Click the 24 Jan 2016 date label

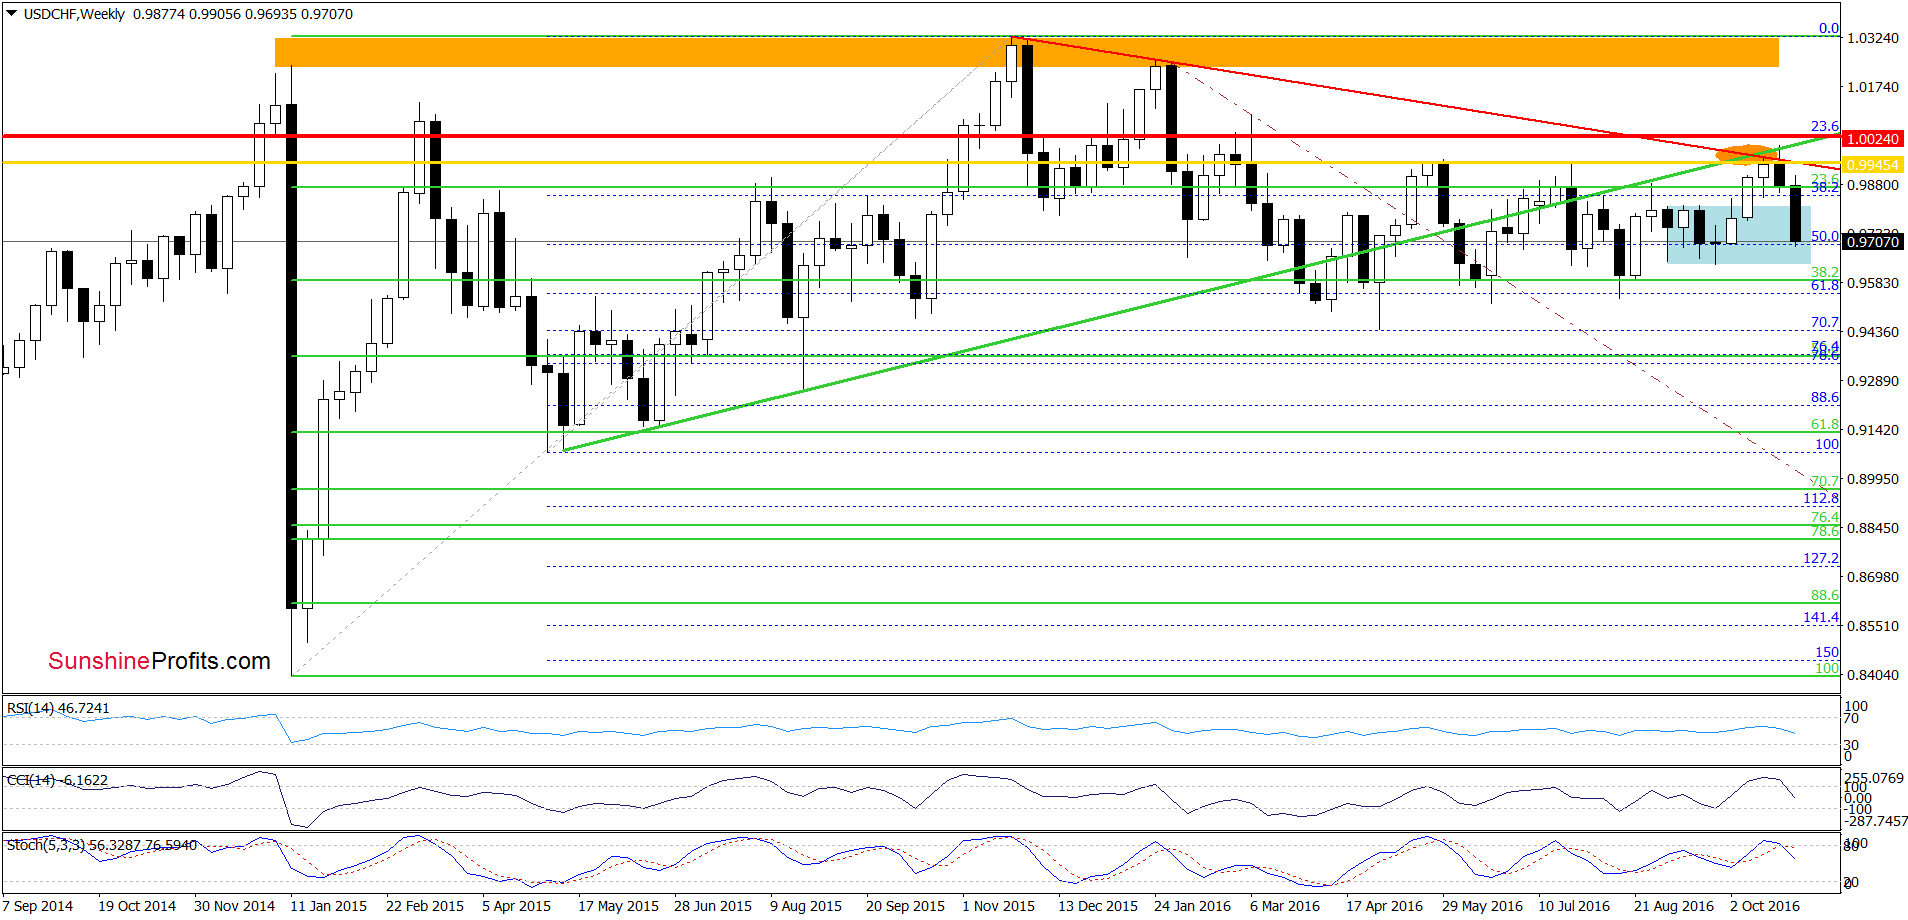(x=1192, y=906)
